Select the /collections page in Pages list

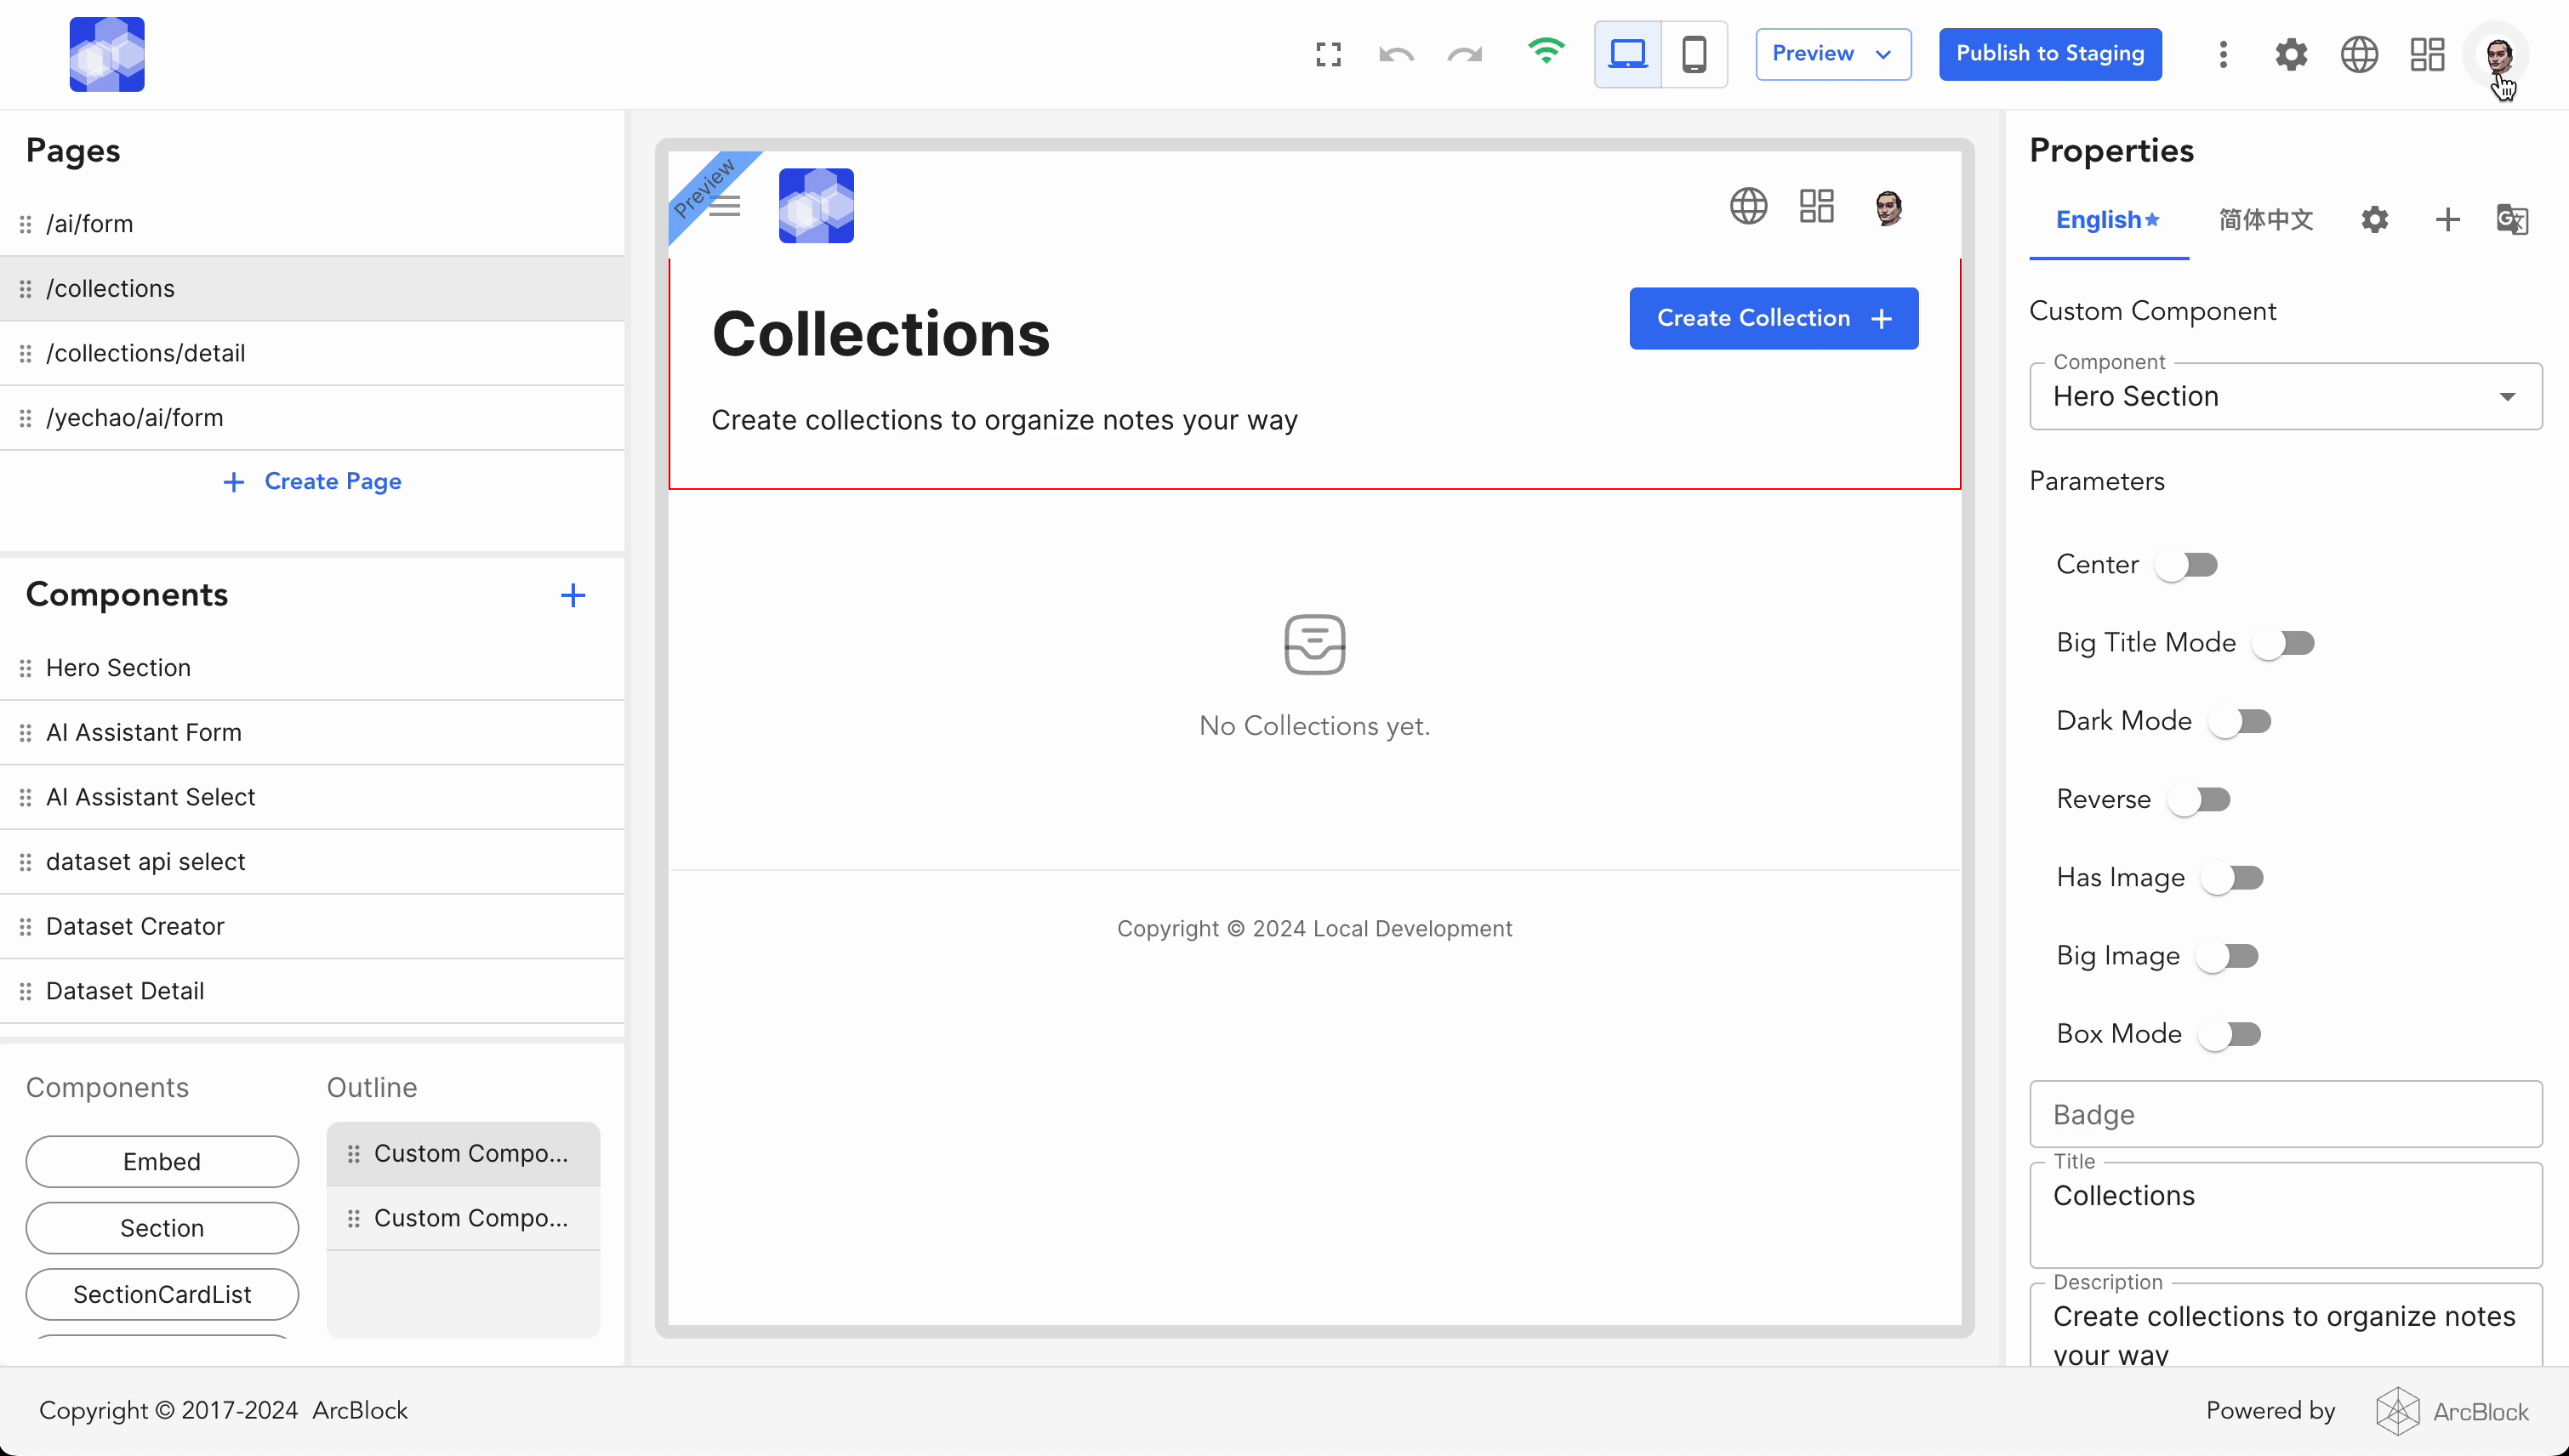110,288
